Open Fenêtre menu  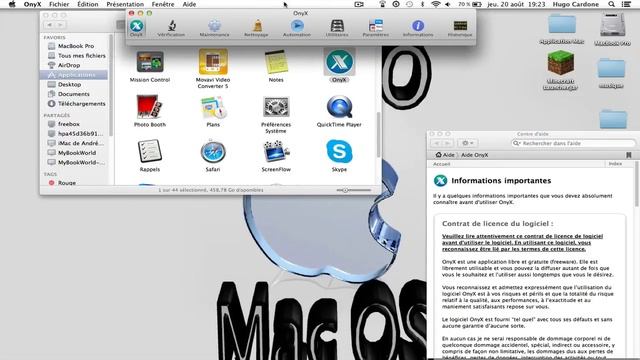tap(163, 4)
